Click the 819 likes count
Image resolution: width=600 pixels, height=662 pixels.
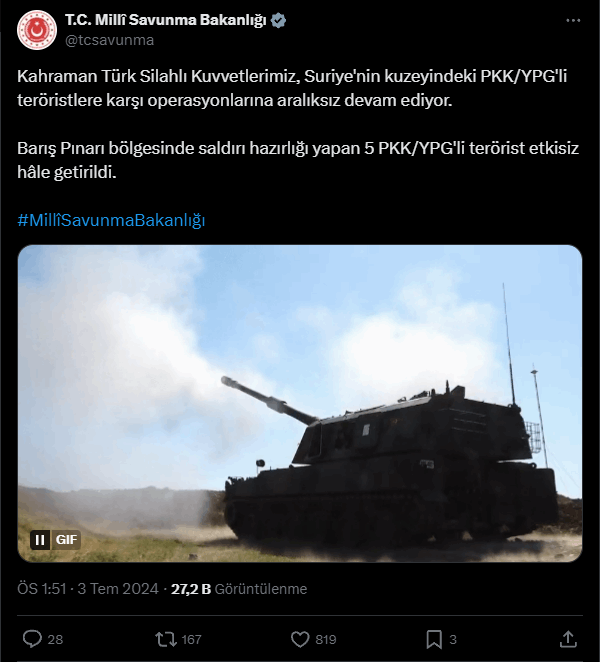click(x=326, y=640)
